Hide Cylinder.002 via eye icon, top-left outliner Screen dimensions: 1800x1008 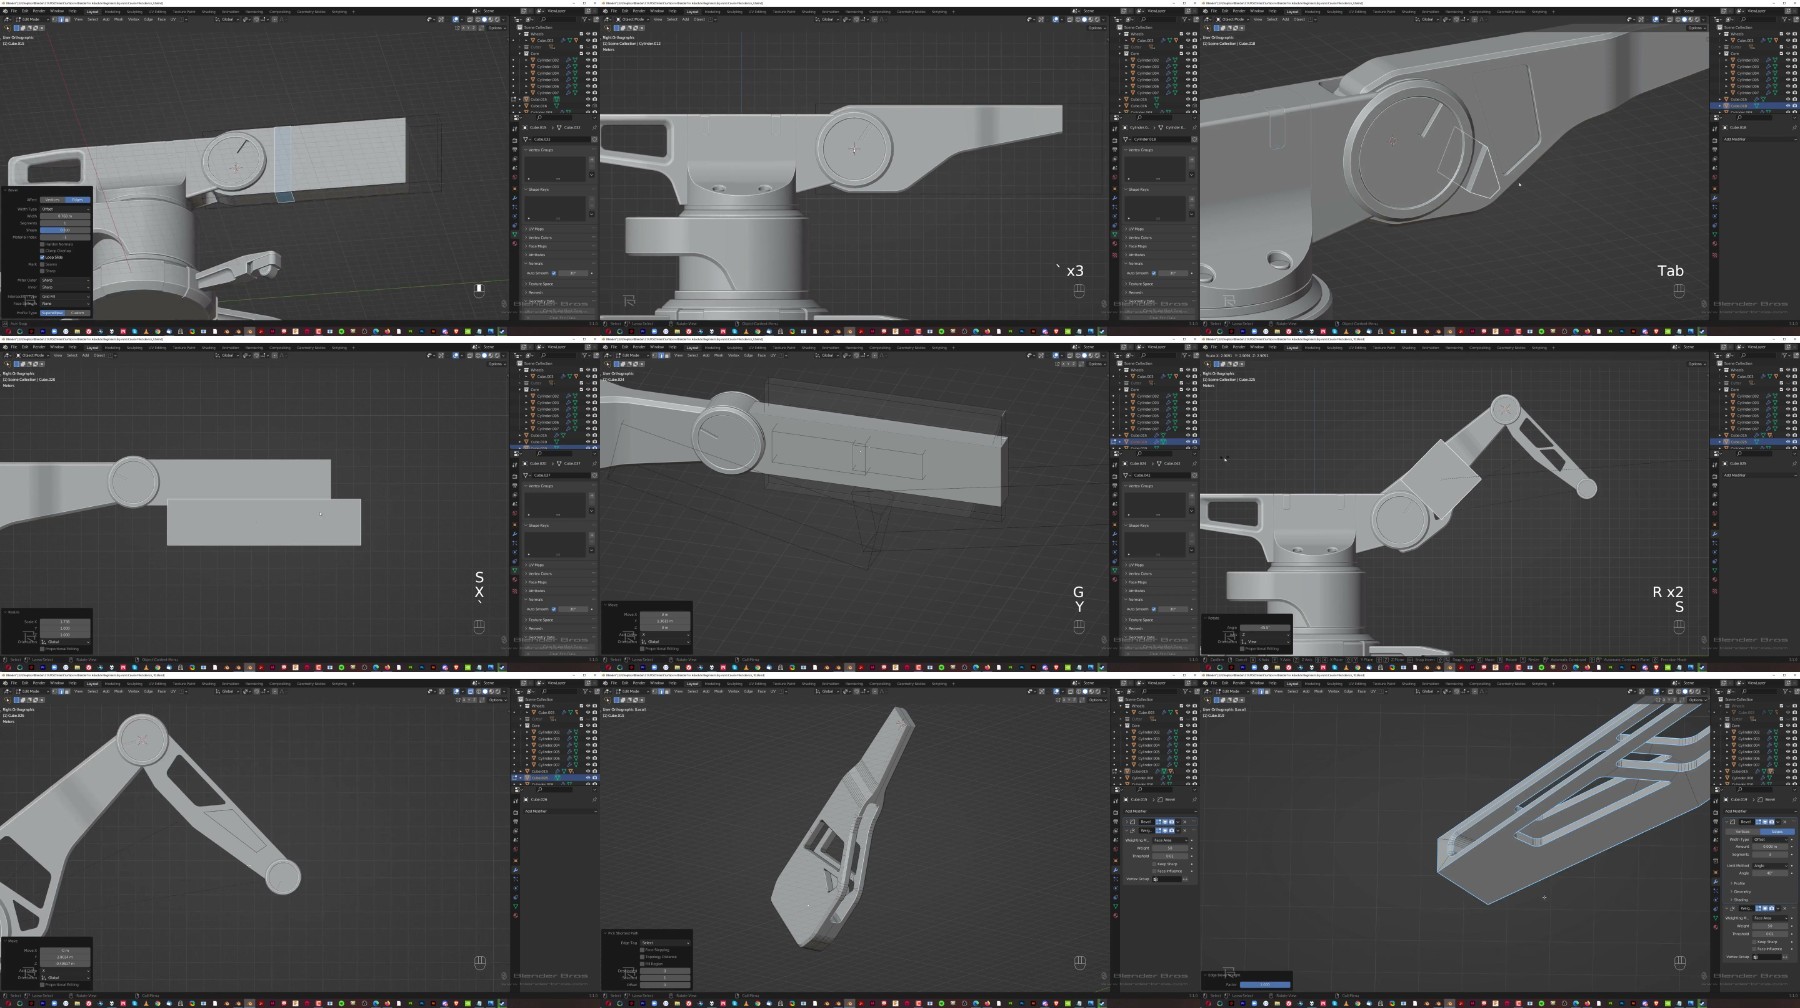(588, 60)
